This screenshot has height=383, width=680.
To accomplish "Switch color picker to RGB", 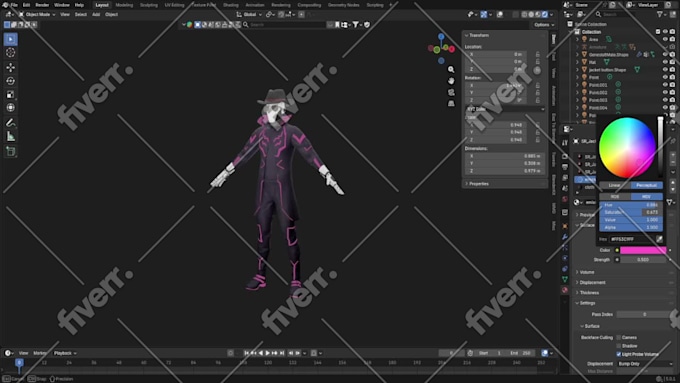I will [x=615, y=196].
